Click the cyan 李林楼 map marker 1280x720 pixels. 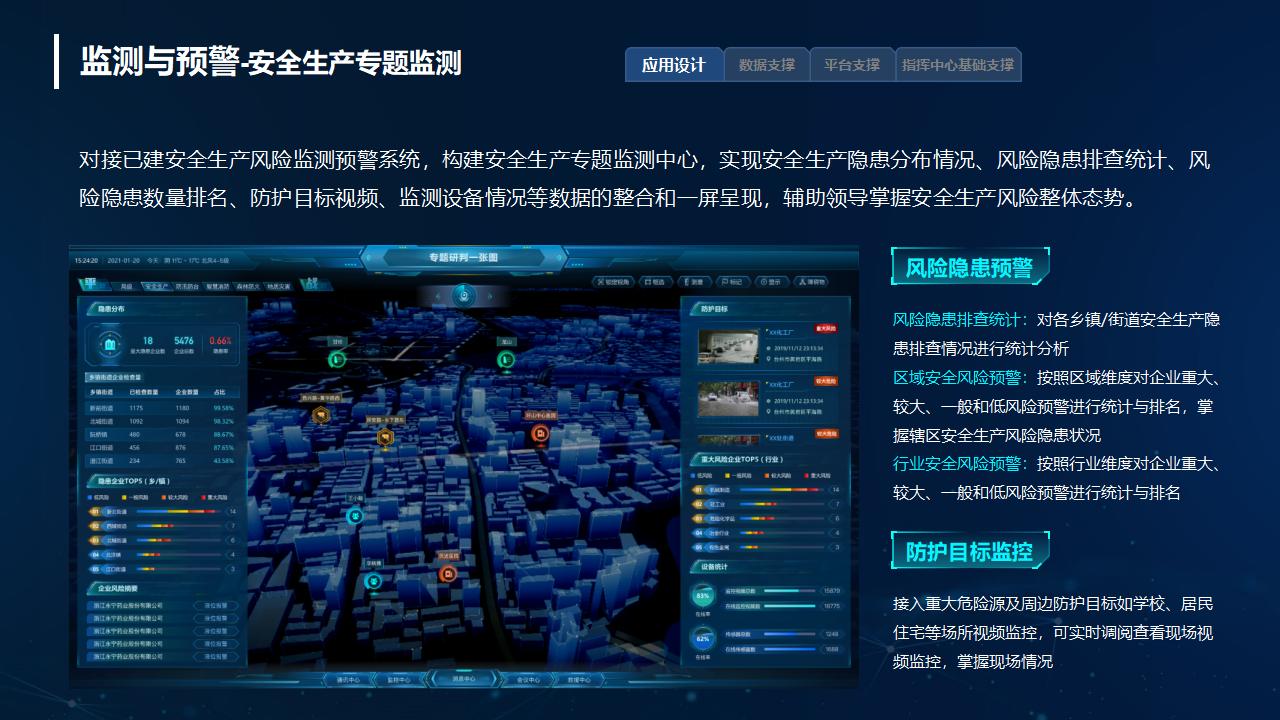(373, 582)
